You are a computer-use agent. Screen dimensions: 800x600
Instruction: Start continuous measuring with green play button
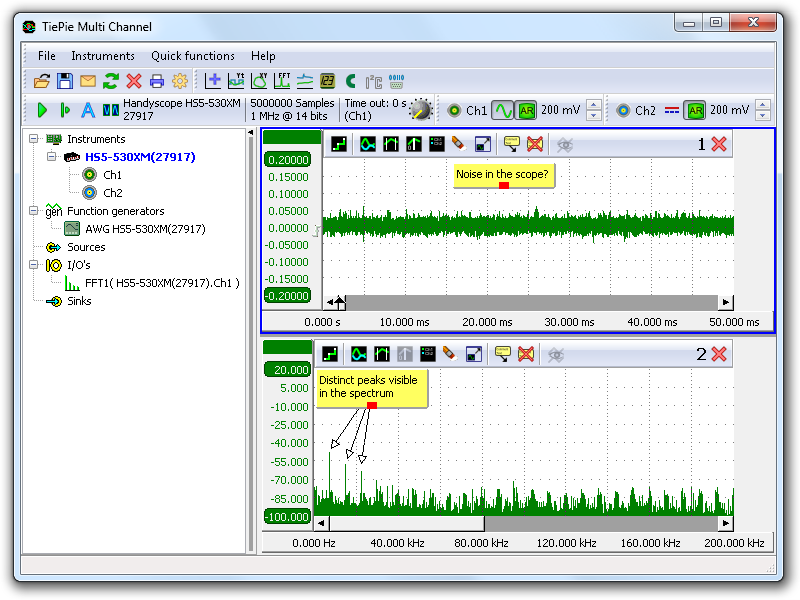pos(42,110)
